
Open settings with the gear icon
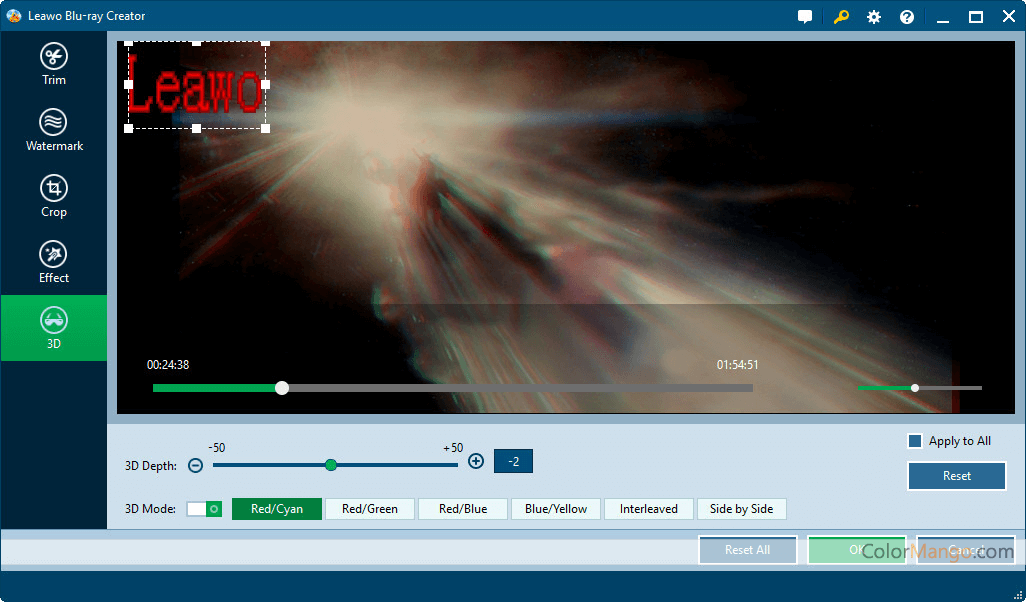874,17
